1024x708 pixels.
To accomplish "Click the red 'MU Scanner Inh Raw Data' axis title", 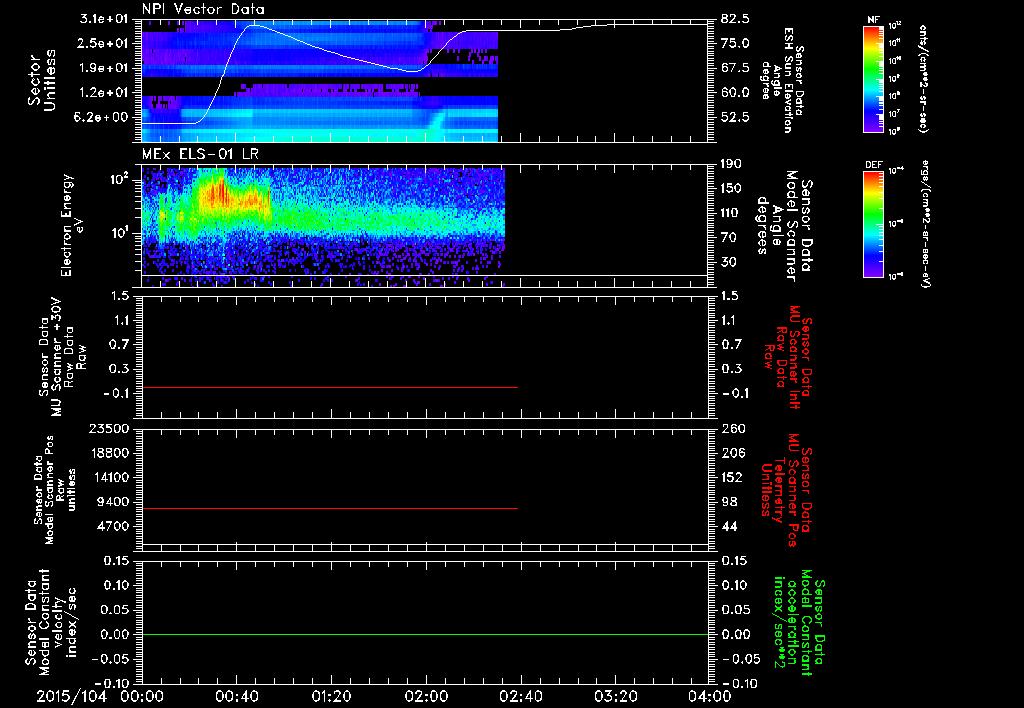I will pos(788,357).
